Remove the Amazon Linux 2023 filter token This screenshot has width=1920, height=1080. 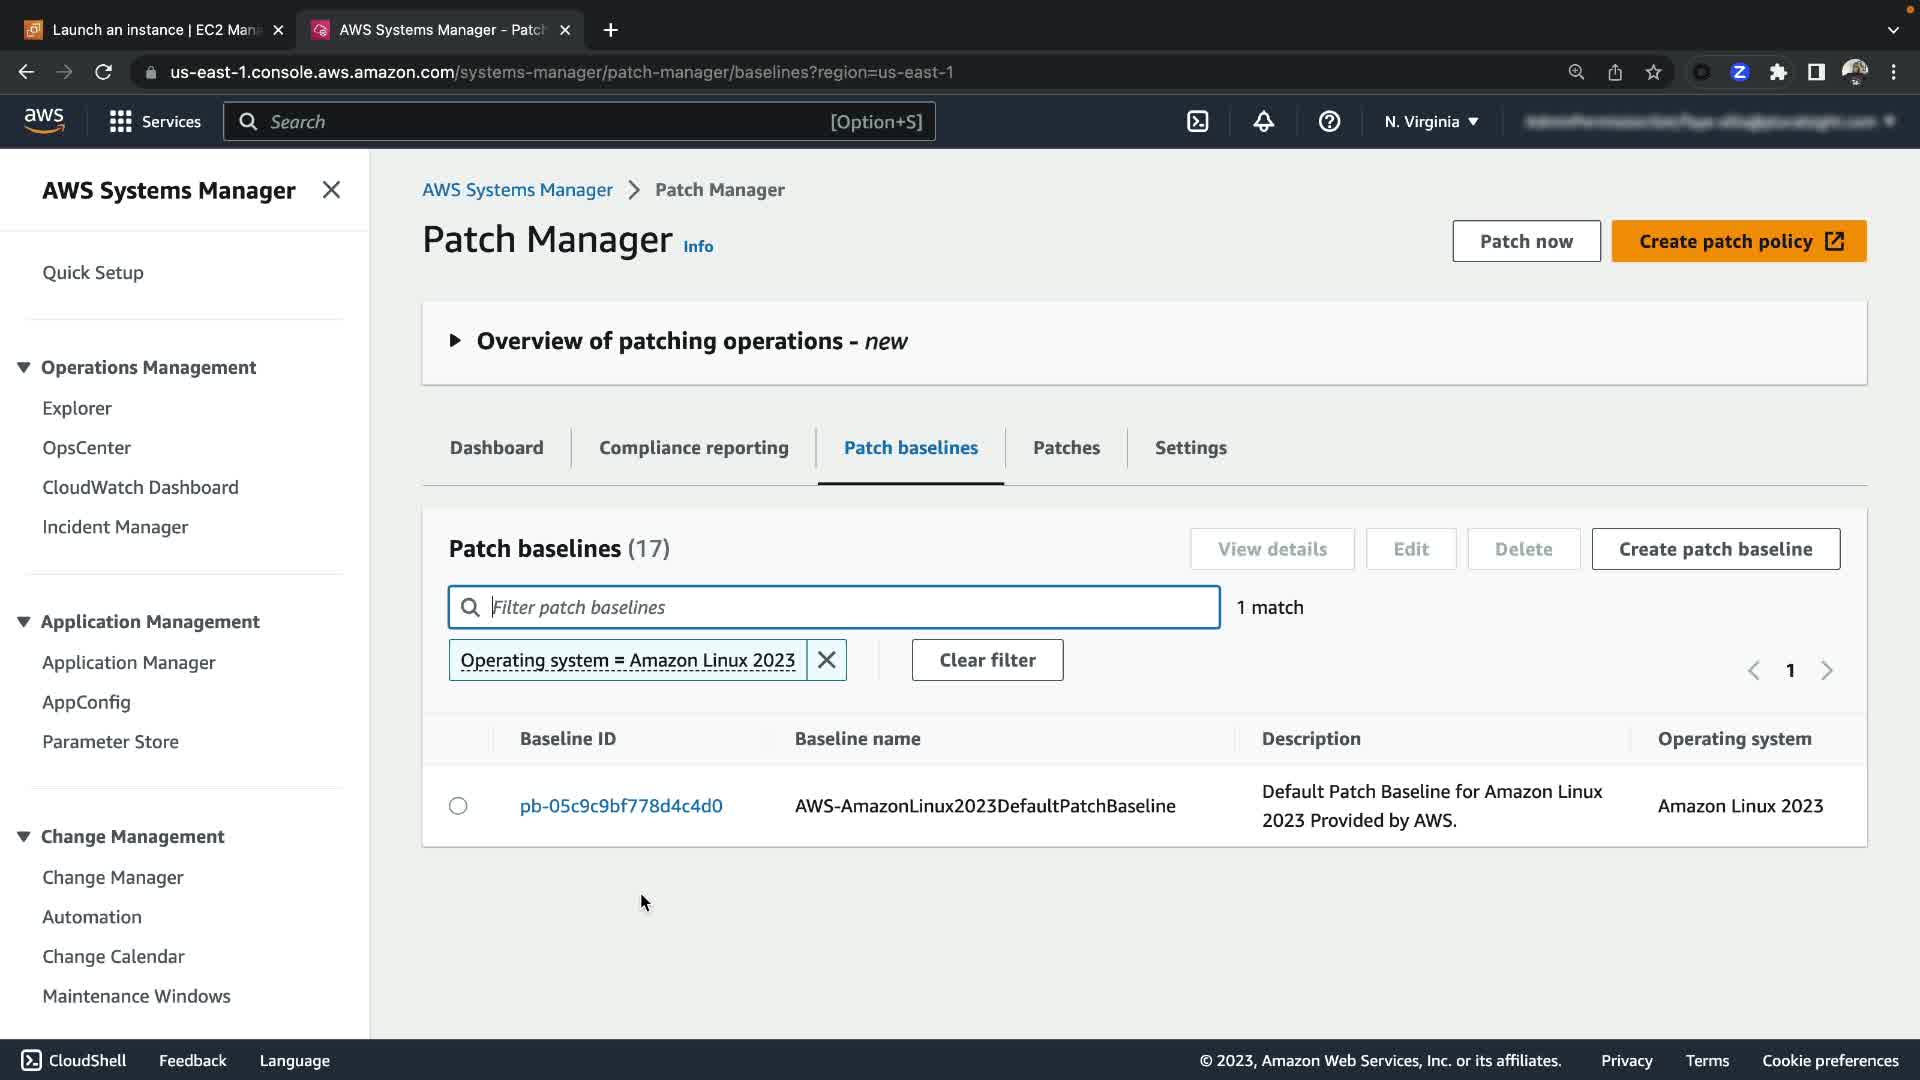(x=826, y=660)
